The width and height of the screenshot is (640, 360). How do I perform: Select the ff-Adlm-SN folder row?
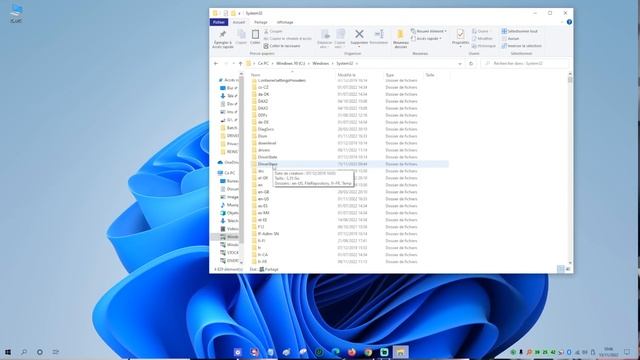tap(350, 234)
